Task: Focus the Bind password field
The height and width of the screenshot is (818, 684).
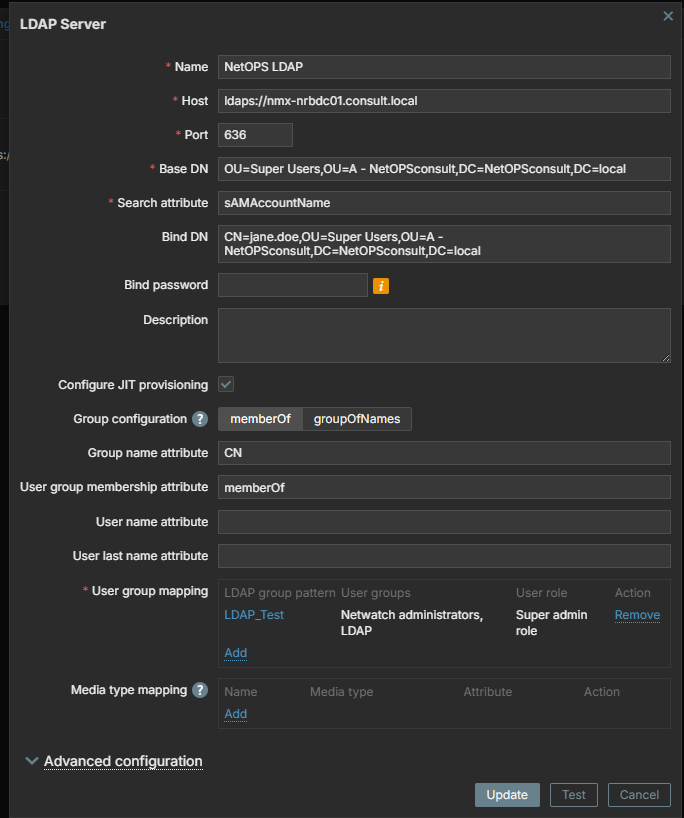Action: pos(293,285)
